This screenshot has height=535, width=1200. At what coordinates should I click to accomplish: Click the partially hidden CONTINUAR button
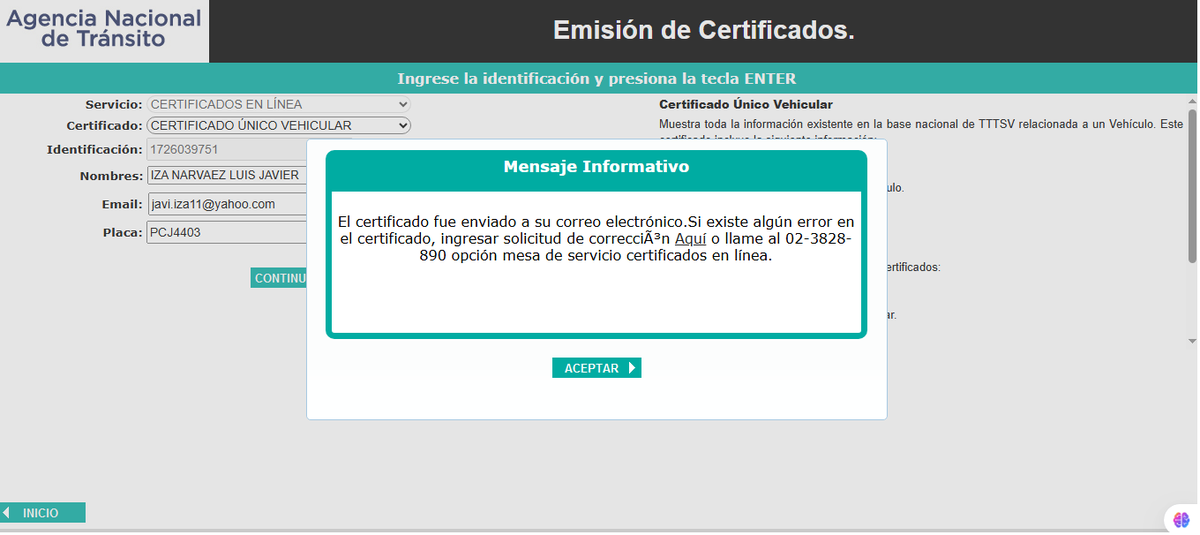point(279,278)
